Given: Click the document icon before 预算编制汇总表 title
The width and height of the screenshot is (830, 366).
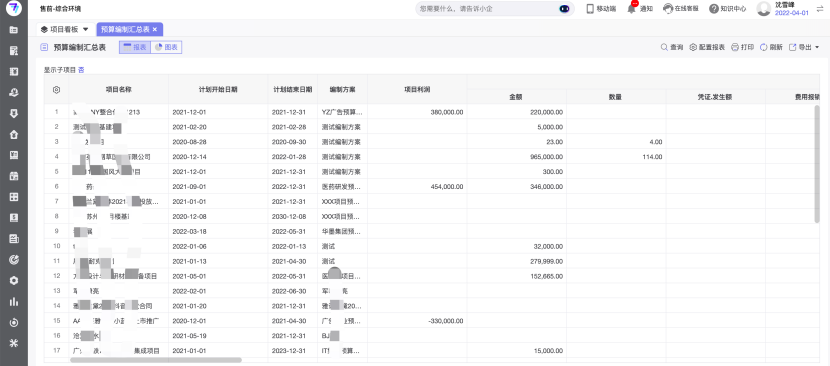Looking at the screenshot, I should 44,47.
